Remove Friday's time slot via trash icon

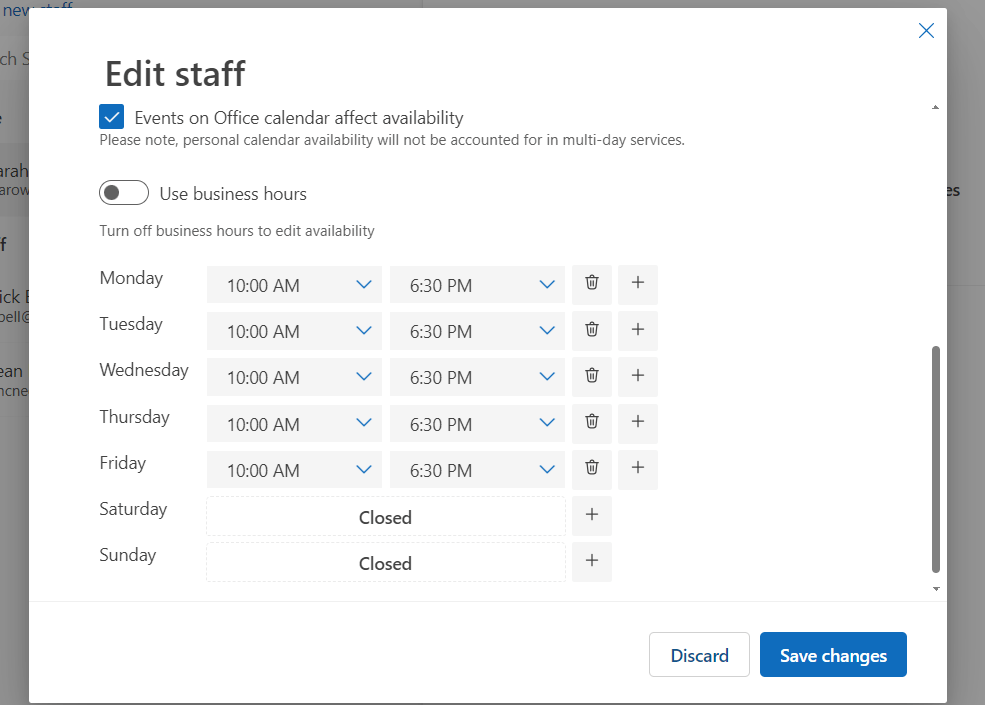[591, 469]
